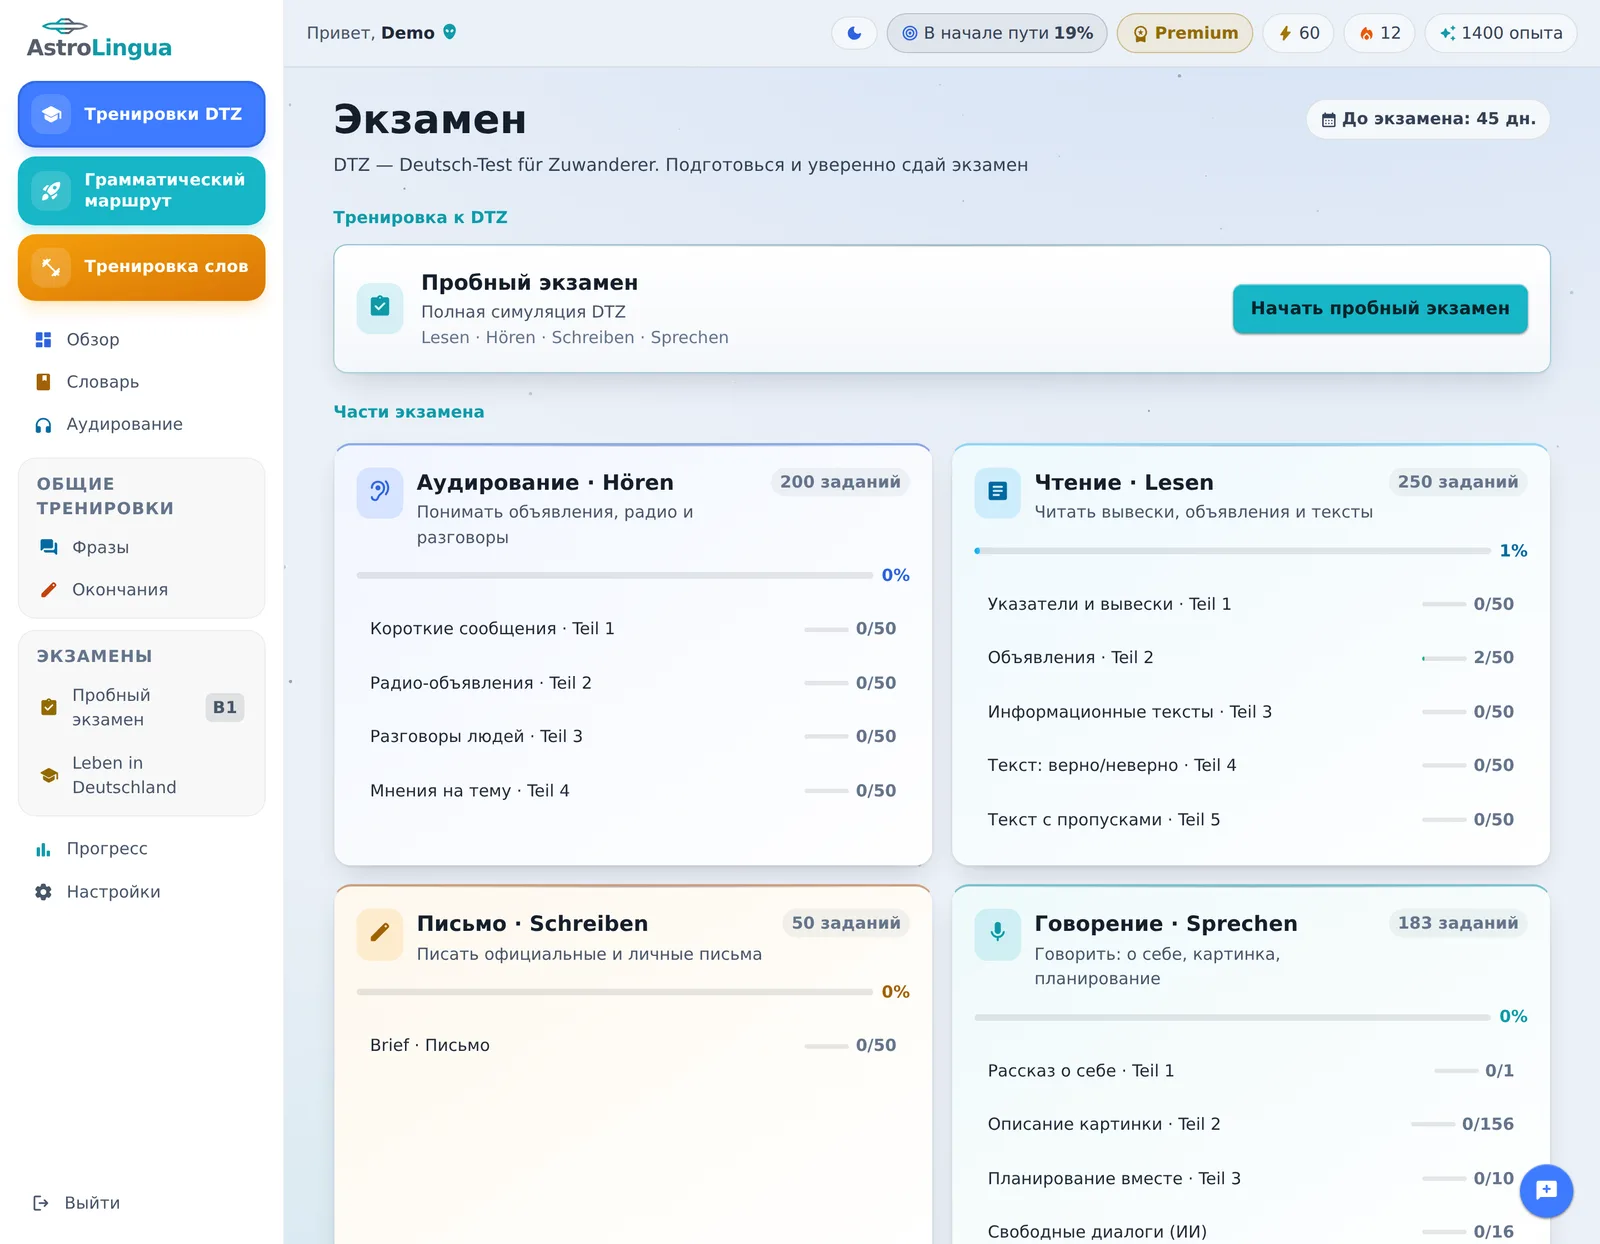The image size is (1600, 1244).
Task: Open Brief · Письмо task
Action: (633, 1046)
